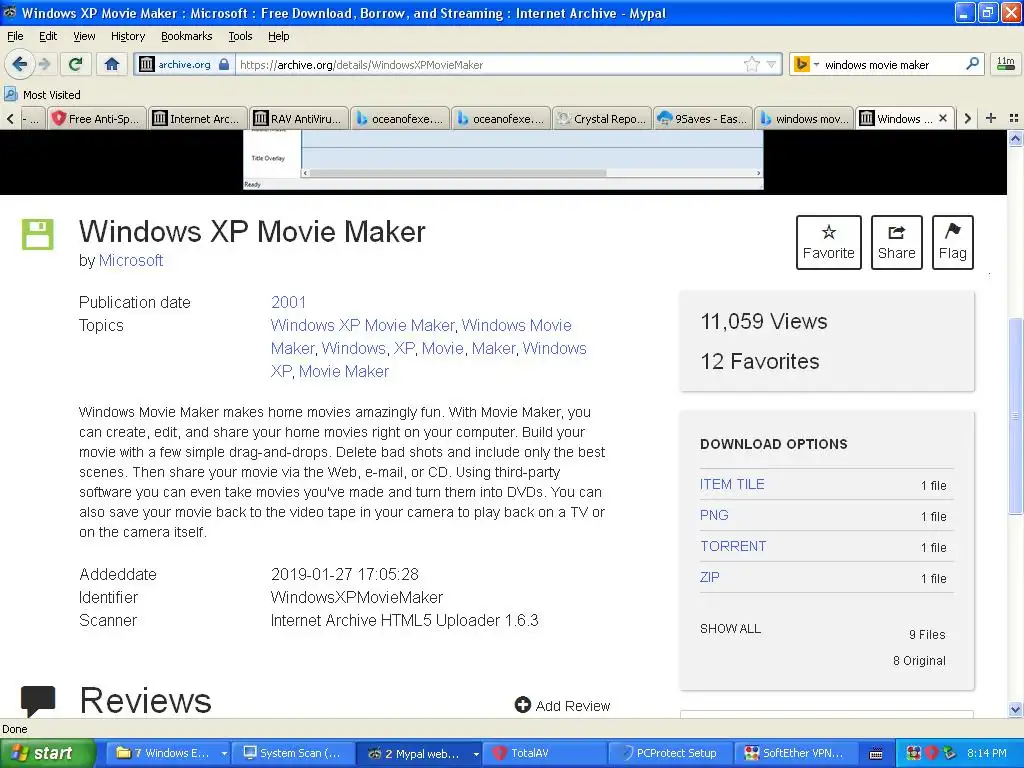
Task: Switch to the windows mov... tab
Action: [x=804, y=118]
